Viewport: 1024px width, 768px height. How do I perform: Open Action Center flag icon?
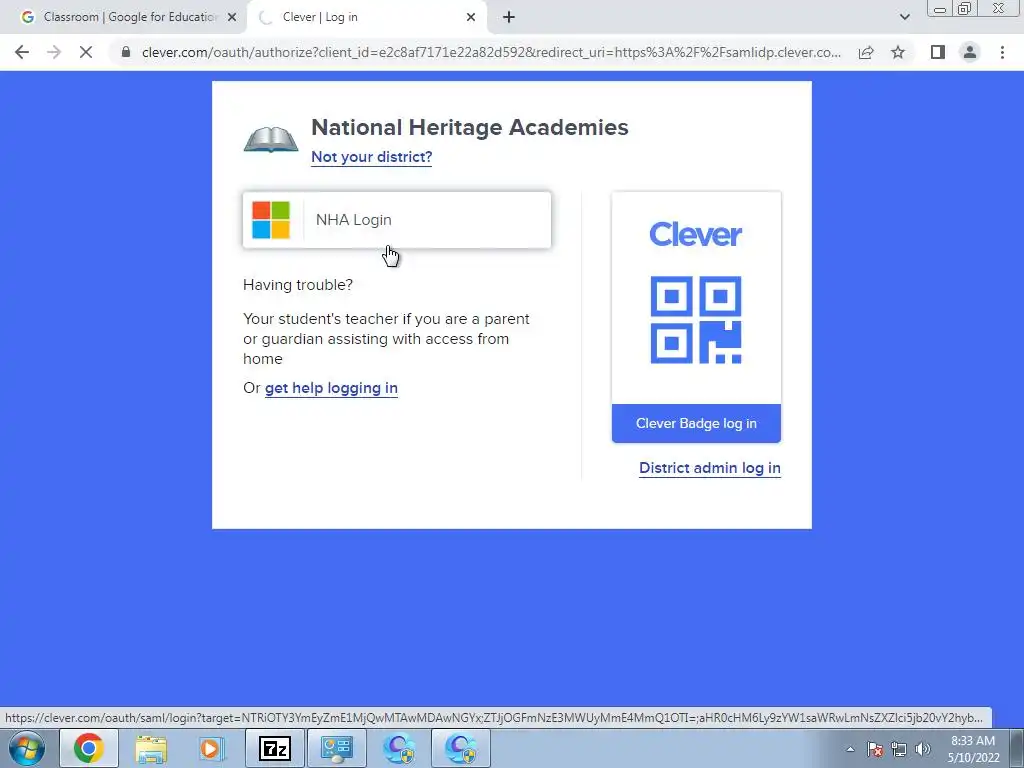pyautogui.click(x=875, y=749)
